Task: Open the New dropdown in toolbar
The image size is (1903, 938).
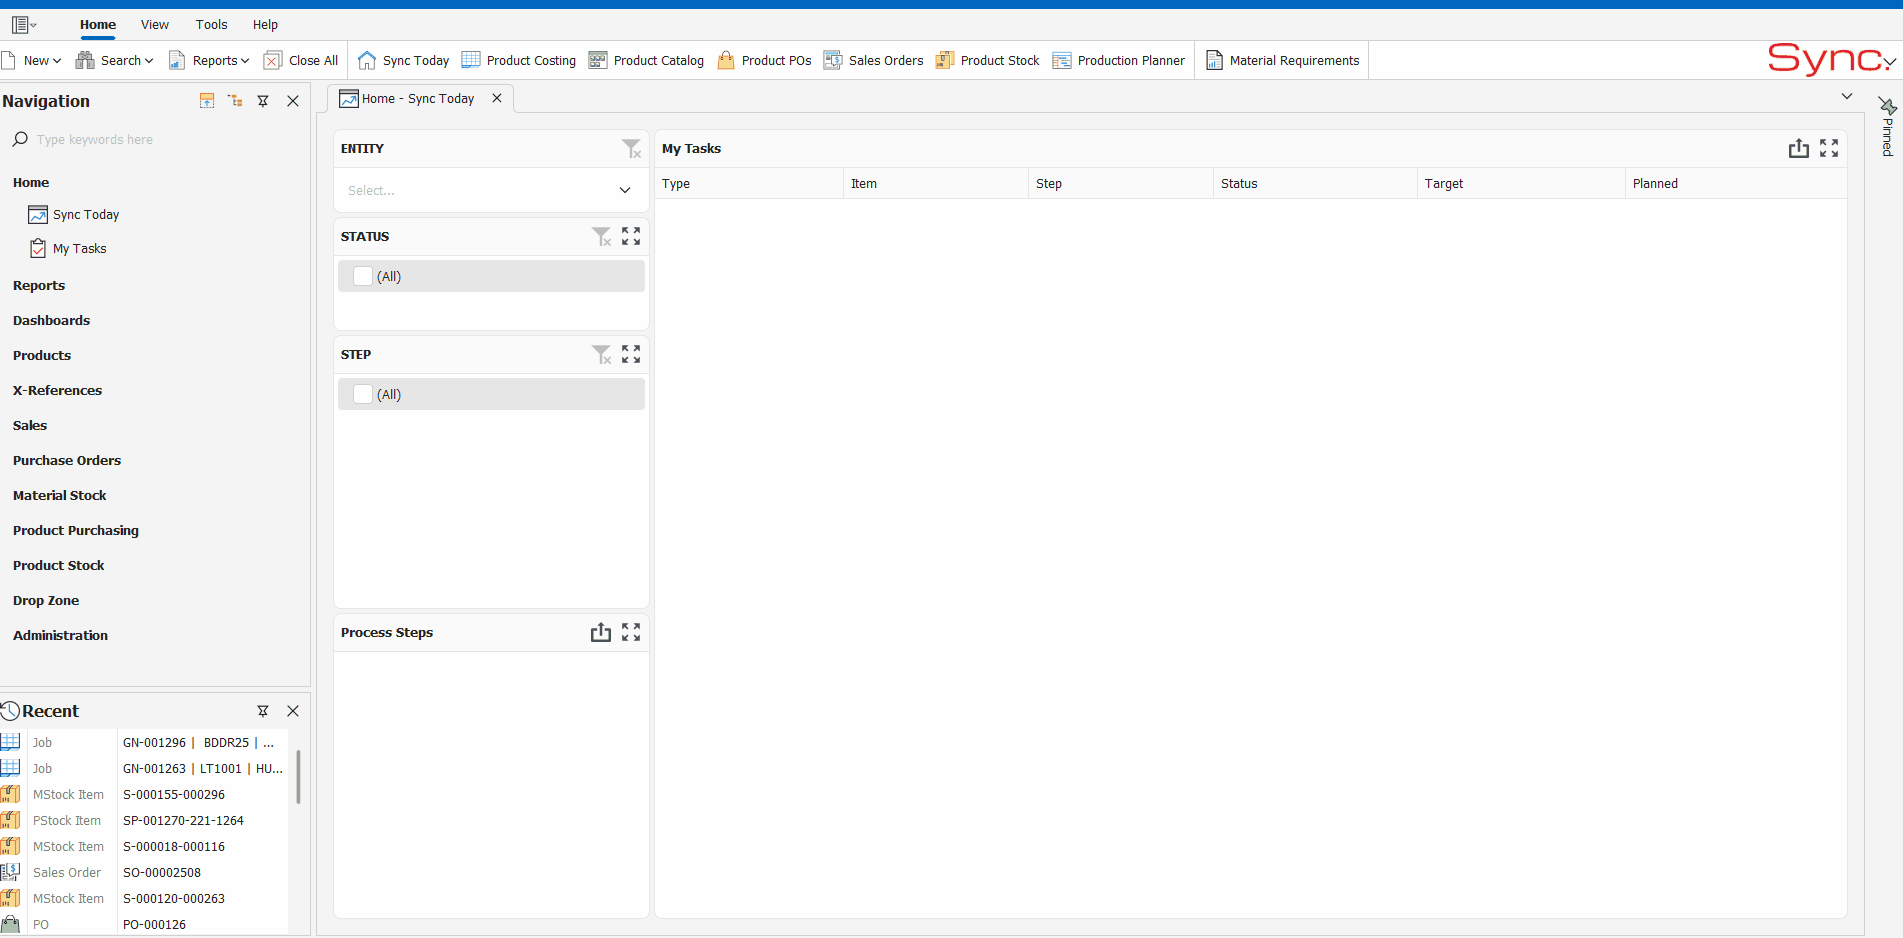Action: (x=32, y=61)
